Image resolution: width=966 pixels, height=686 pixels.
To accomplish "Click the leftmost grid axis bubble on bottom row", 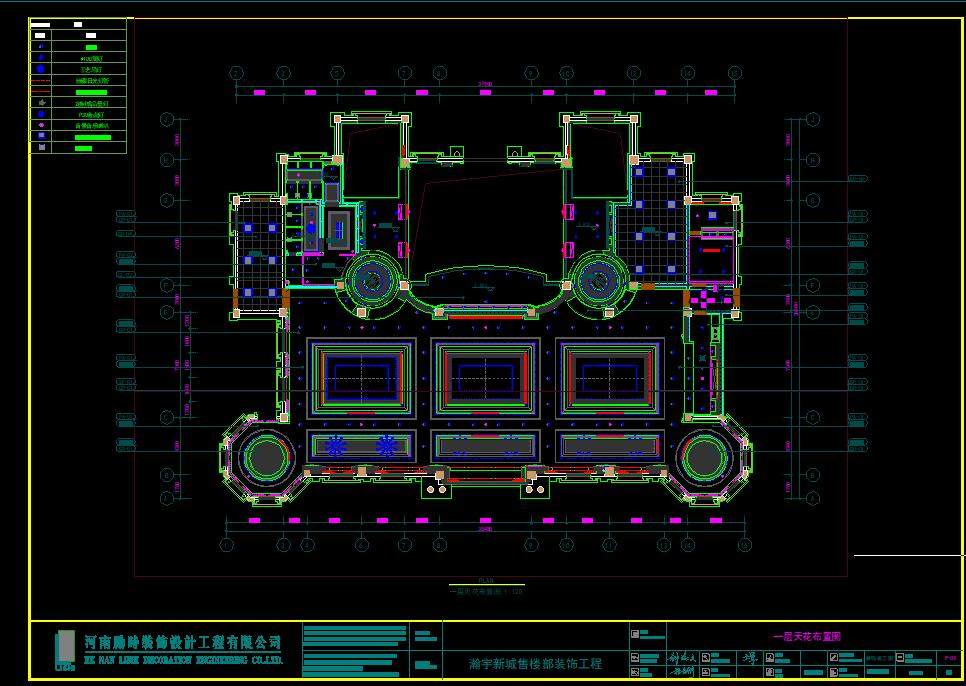I will tap(227, 545).
